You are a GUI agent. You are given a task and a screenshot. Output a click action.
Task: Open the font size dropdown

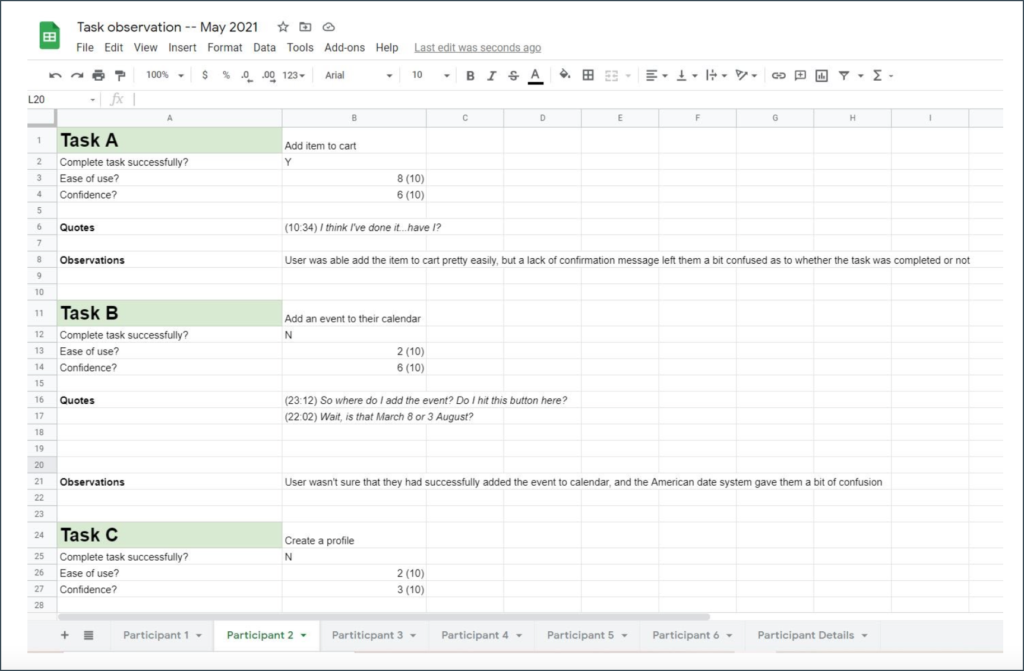click(428, 75)
